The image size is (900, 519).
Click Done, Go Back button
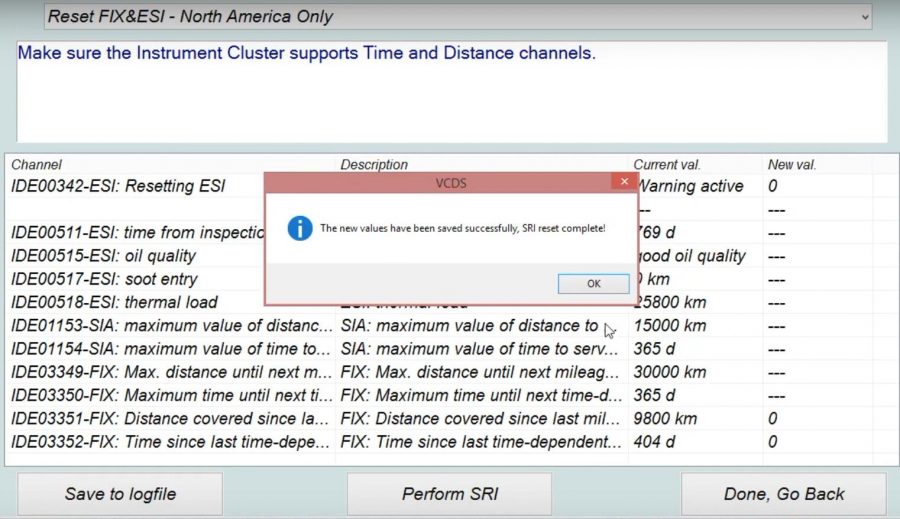click(783, 494)
